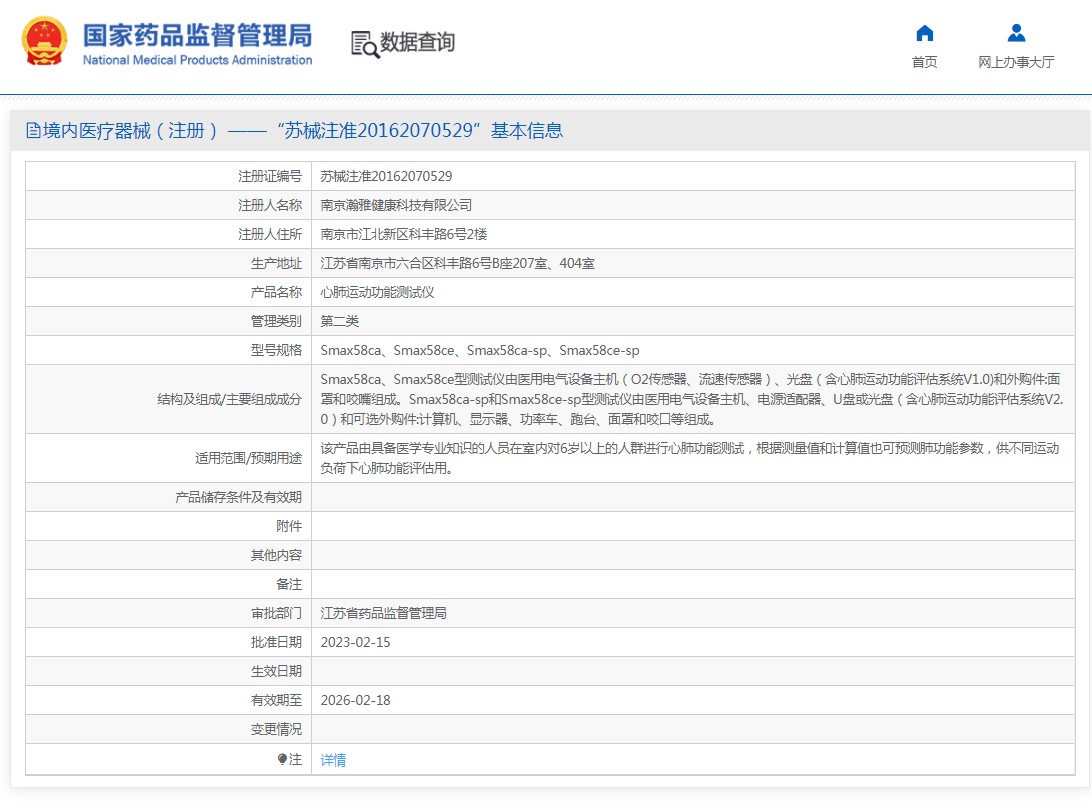Go to 首页 label

tap(924, 62)
